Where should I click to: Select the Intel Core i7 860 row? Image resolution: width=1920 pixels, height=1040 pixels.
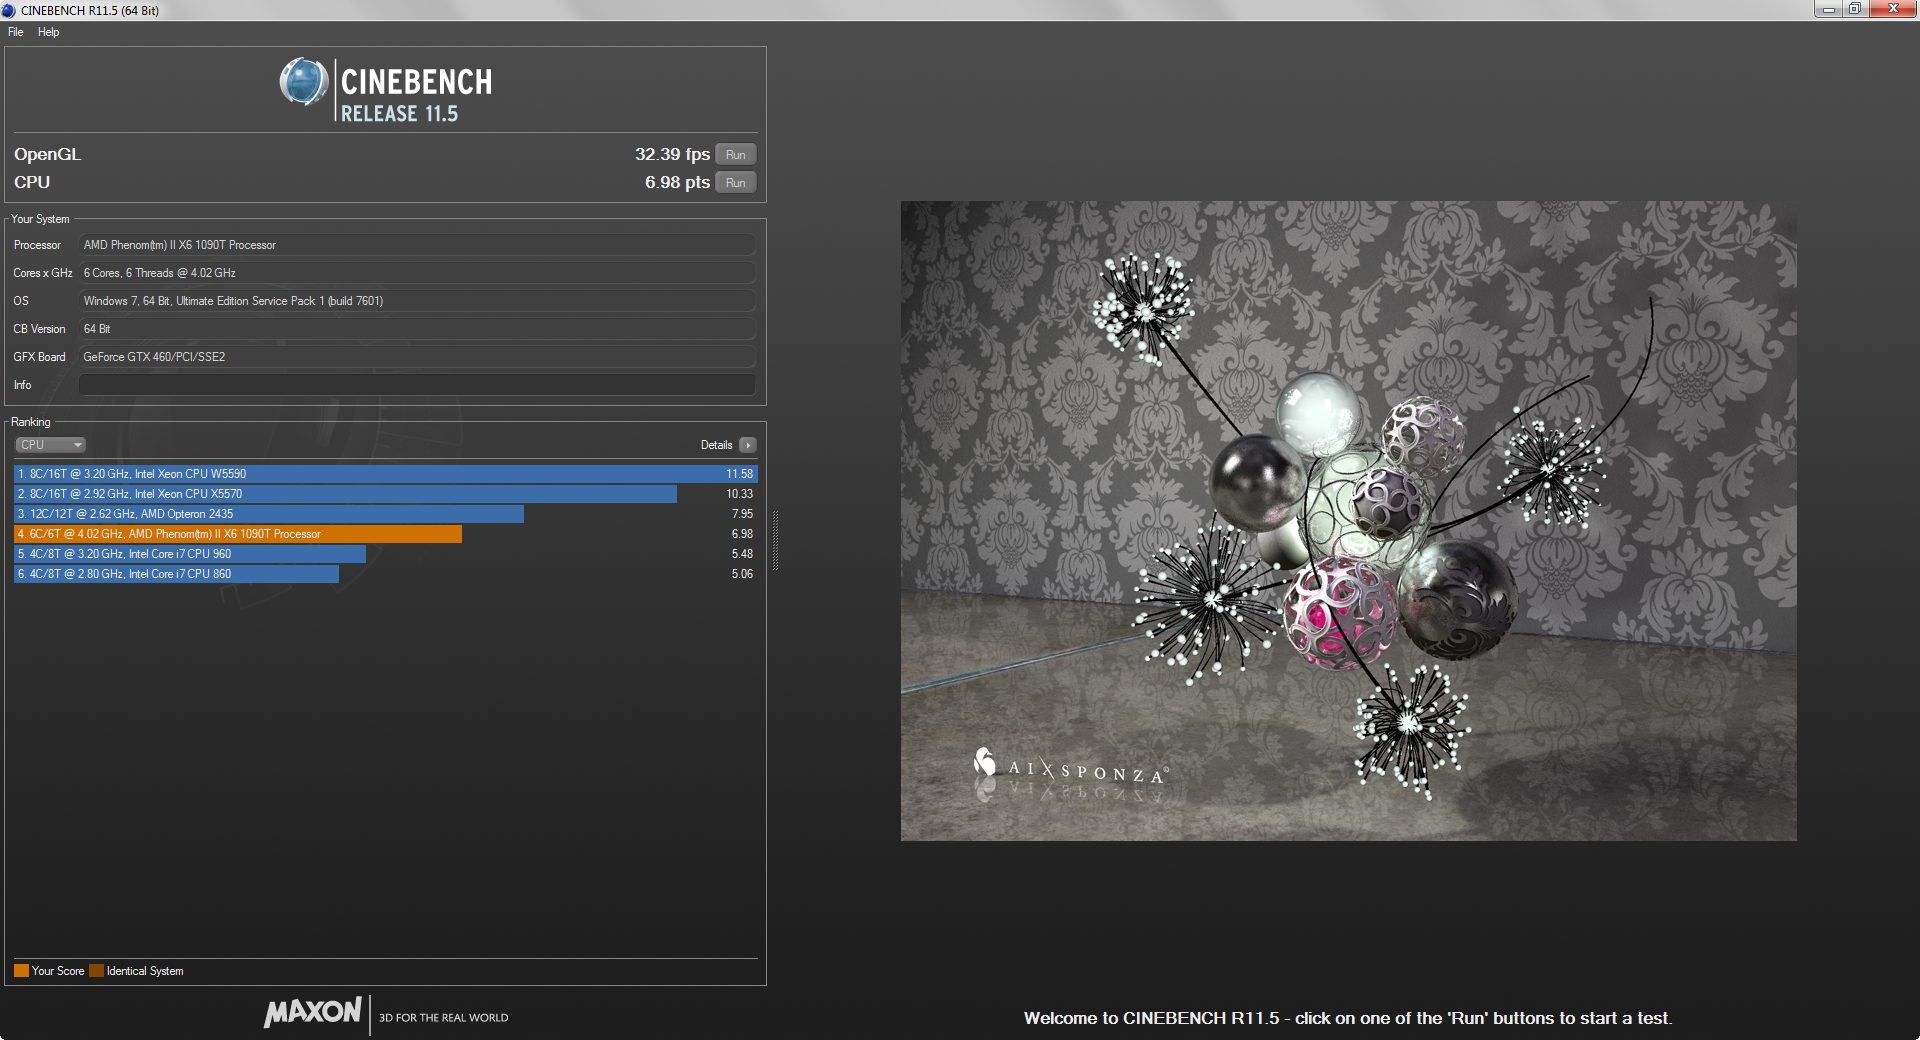(x=176, y=574)
